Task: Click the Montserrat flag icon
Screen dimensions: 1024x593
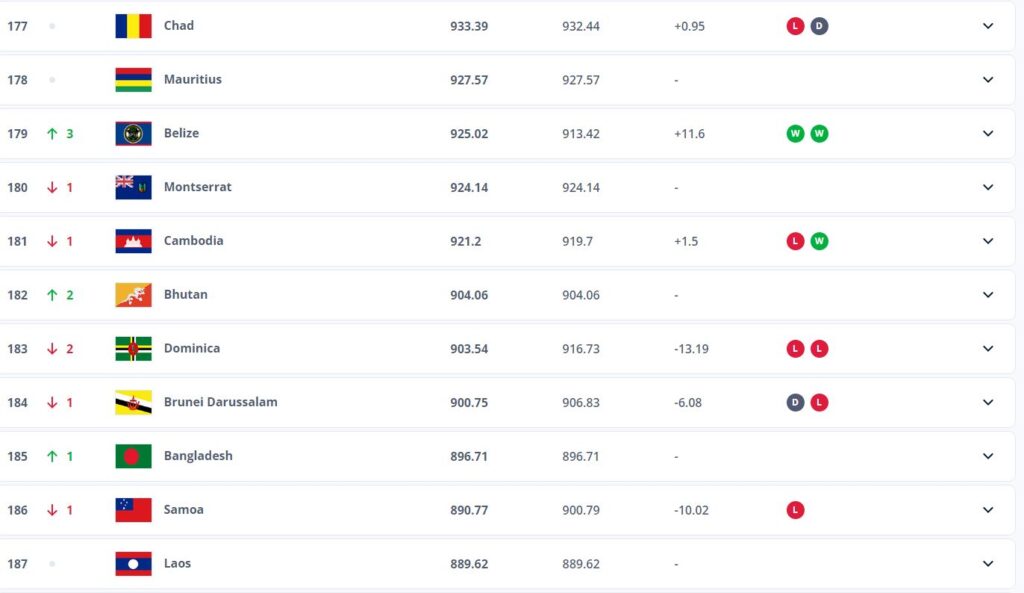Action: 133,188
